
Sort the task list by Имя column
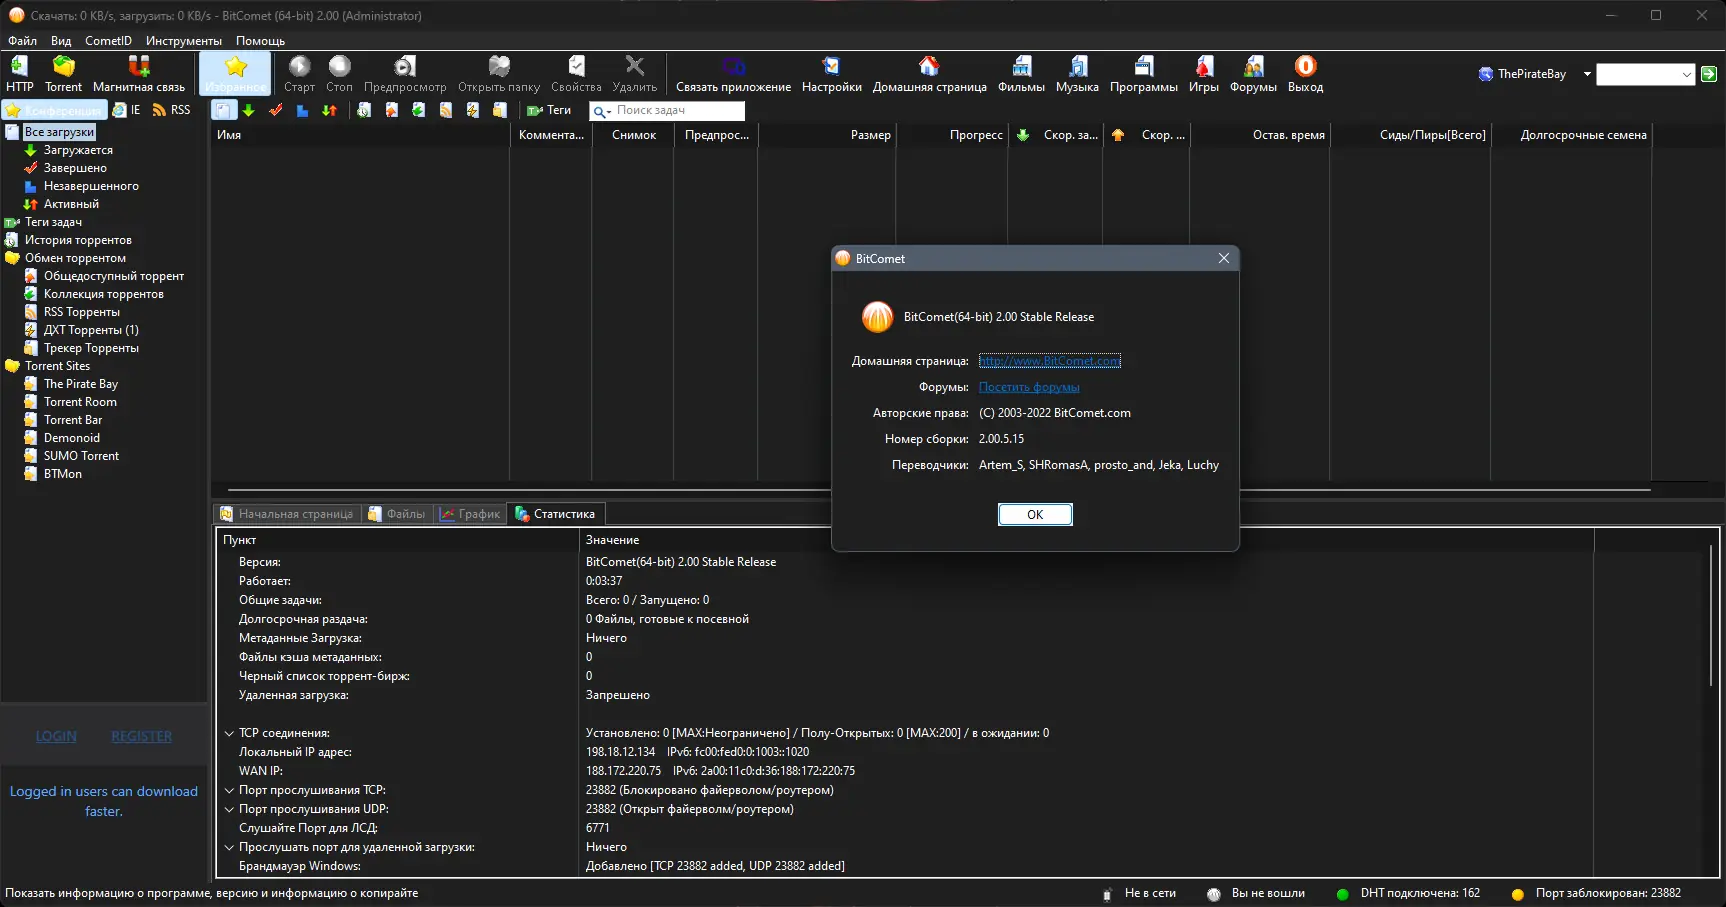click(x=361, y=135)
